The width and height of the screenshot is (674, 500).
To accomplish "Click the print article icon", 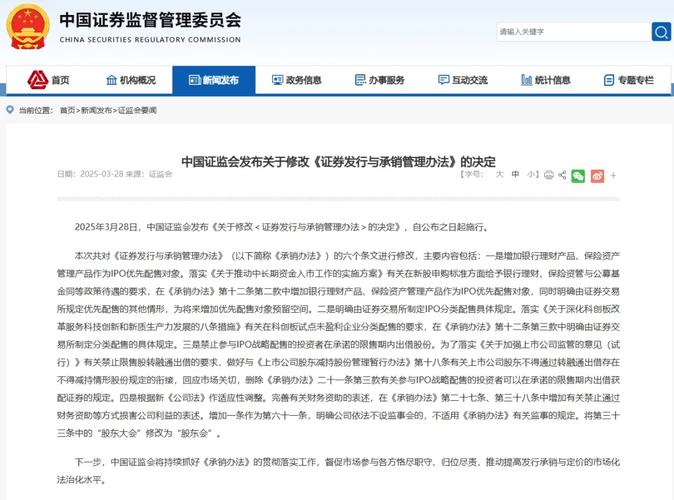I will pos(549,175).
